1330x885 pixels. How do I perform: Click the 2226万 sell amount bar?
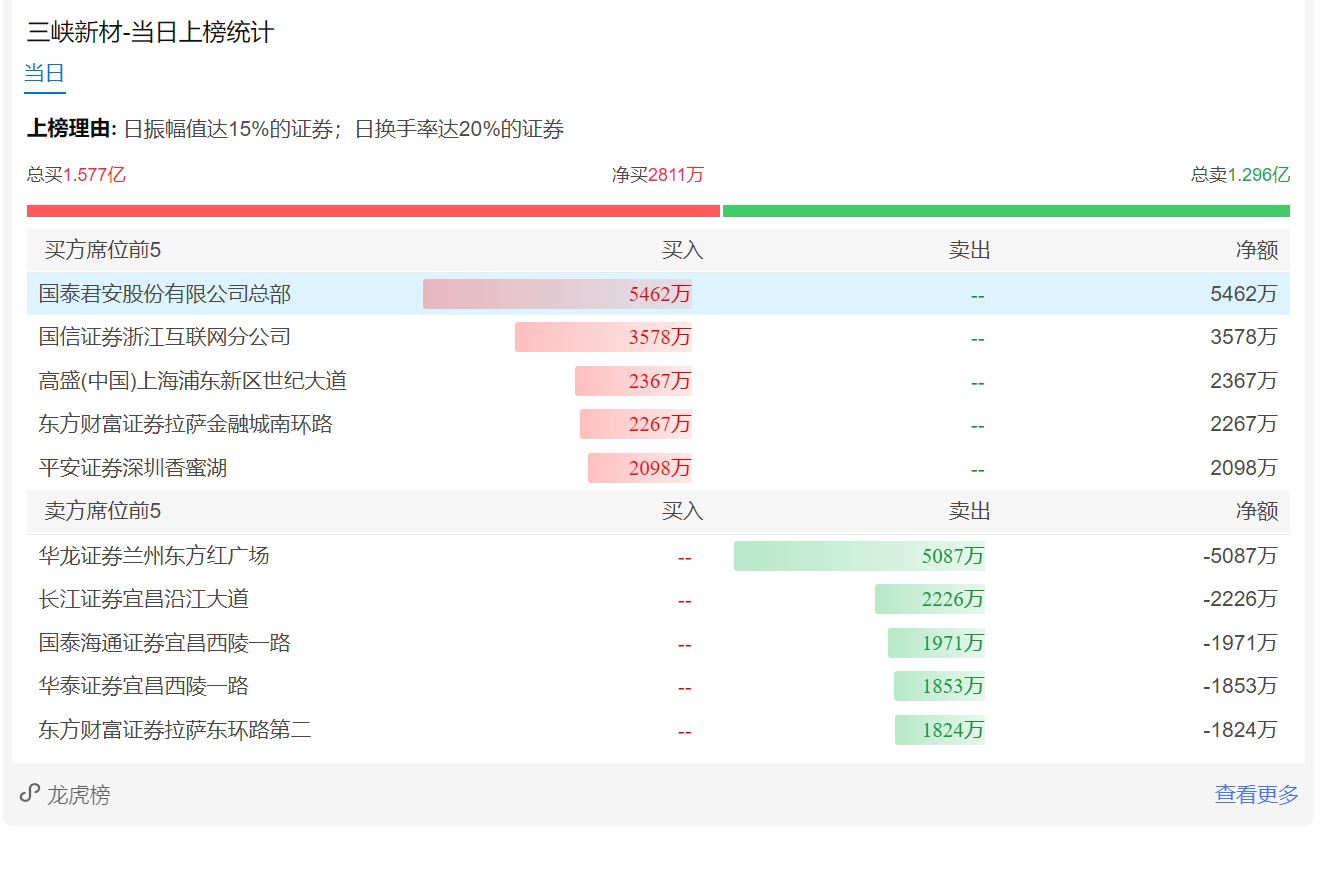point(930,599)
